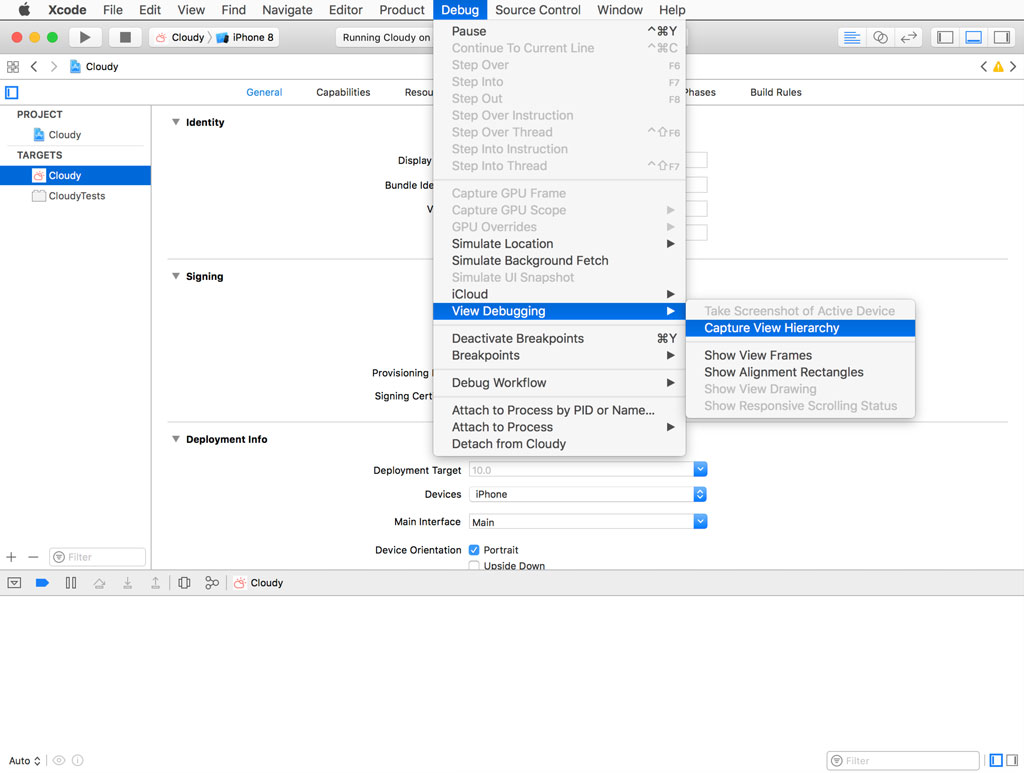
Task: Run the Cloudy app with the Play button
Action: pos(85,37)
